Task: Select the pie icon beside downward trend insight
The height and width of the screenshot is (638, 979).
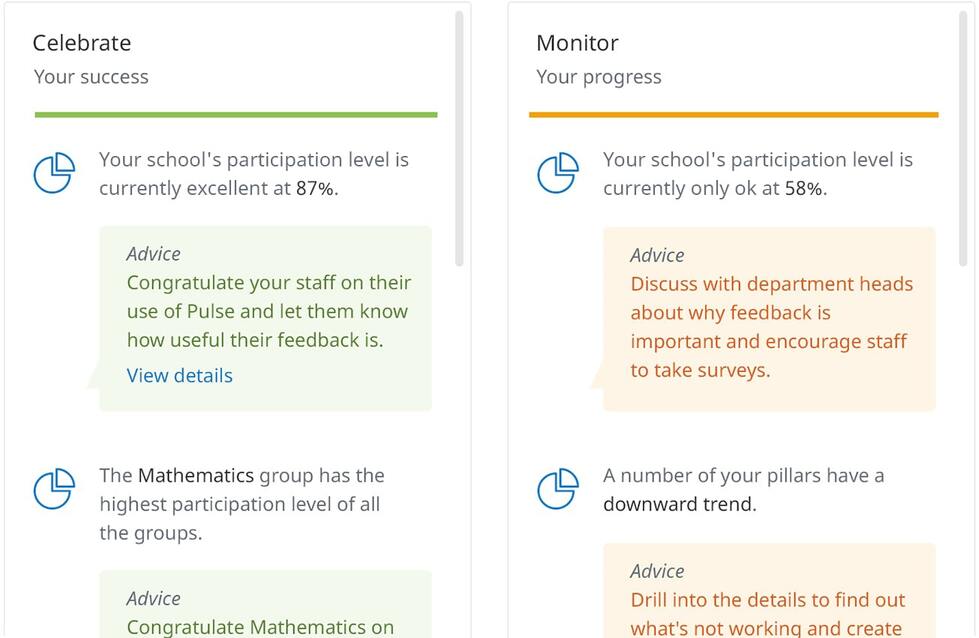Action: tap(558, 489)
